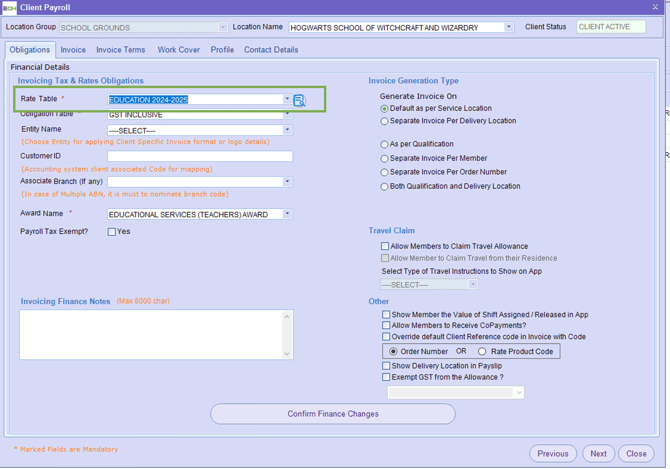Click the Rate Table search icon
Screen dimensions: 670x469
point(299,100)
